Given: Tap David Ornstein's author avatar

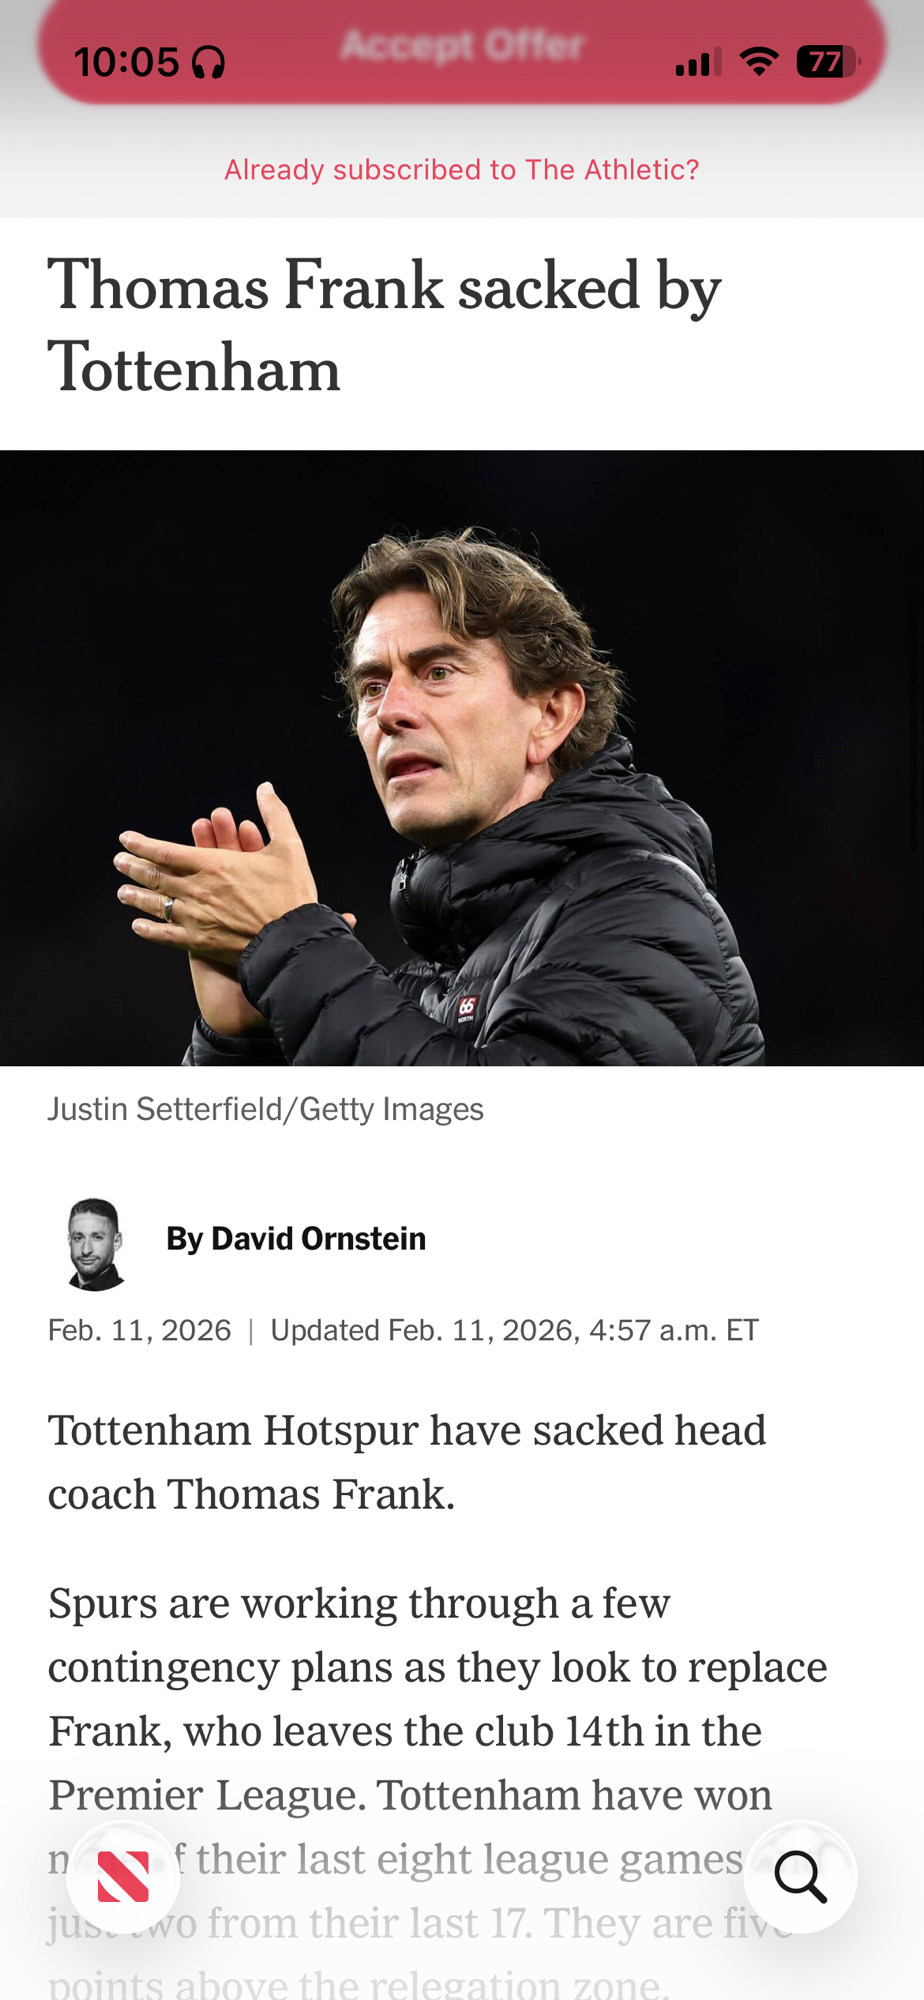Looking at the screenshot, I should coord(95,1243).
